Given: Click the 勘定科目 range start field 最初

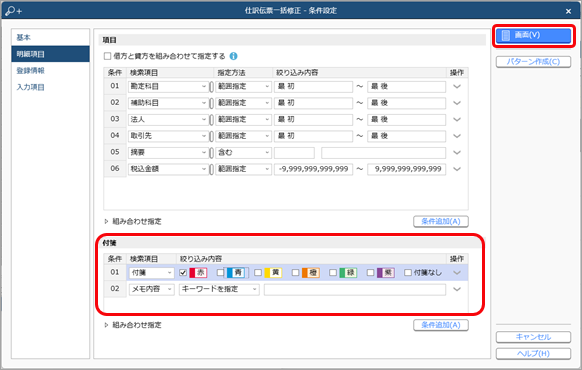Looking at the screenshot, I should [x=313, y=86].
